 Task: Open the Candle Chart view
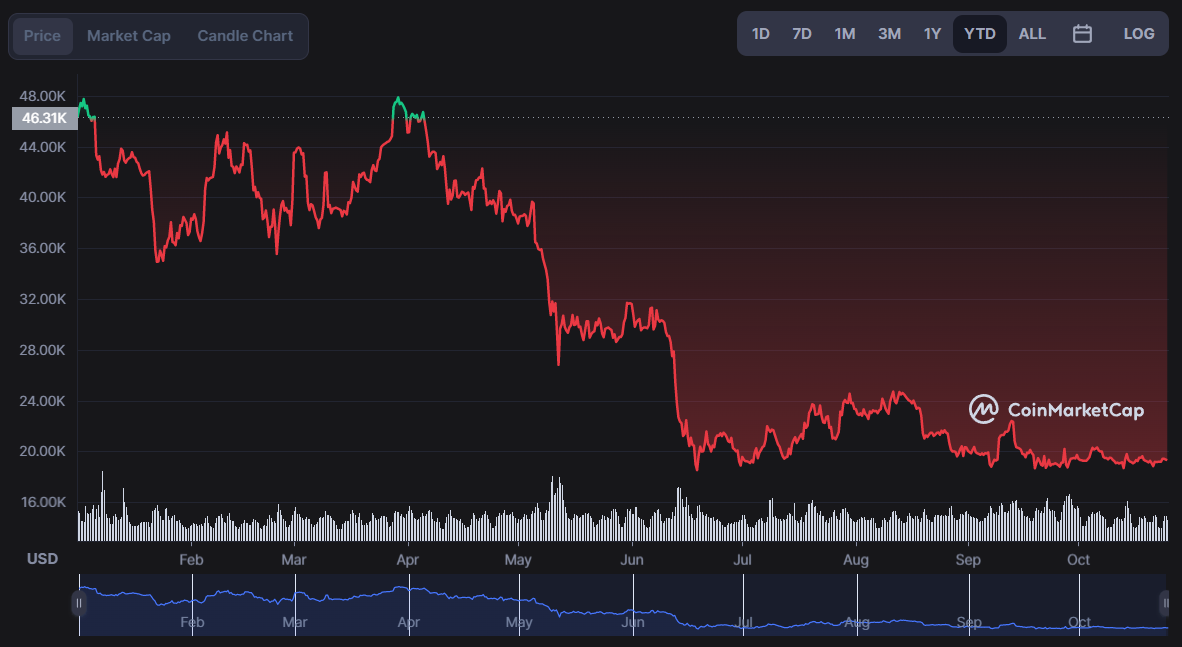pos(245,36)
